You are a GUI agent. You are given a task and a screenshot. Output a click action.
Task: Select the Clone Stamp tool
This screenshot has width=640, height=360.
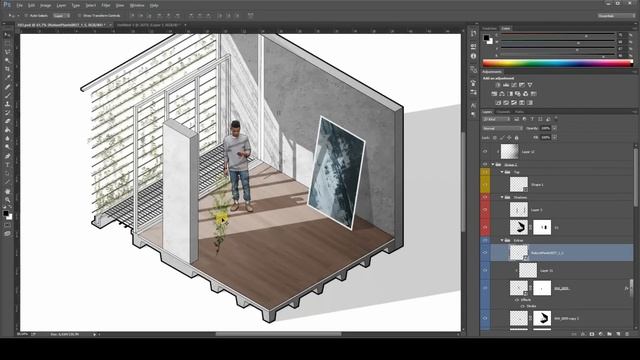[7, 104]
